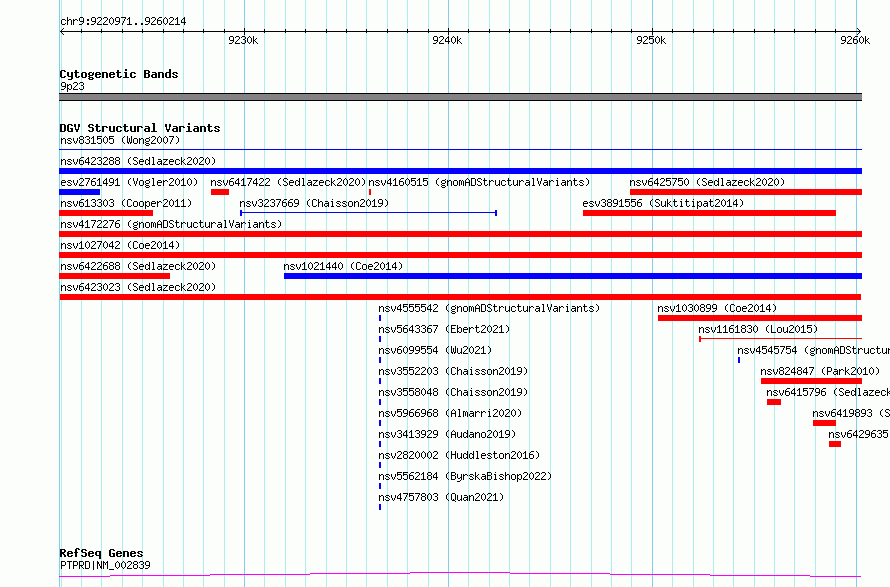Click the chr9:9220971..9260214 coordinate label
Screen dimensions: 890x587
(123, 21)
